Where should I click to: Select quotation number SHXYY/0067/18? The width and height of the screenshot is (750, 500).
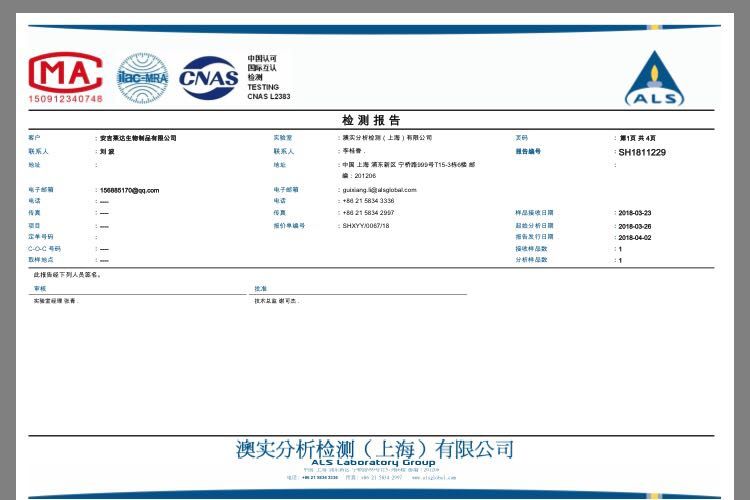[366, 226]
